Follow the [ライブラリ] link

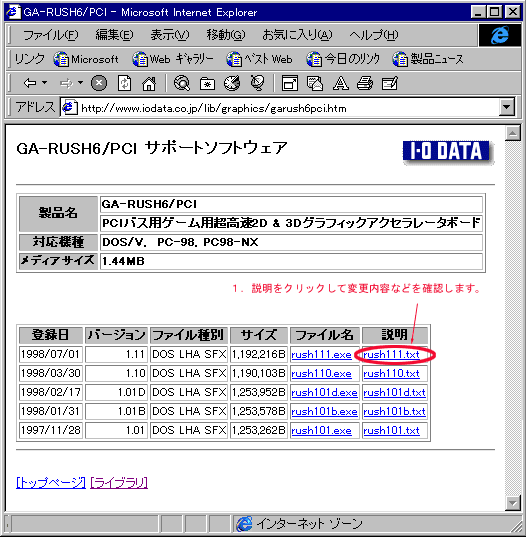[119, 483]
